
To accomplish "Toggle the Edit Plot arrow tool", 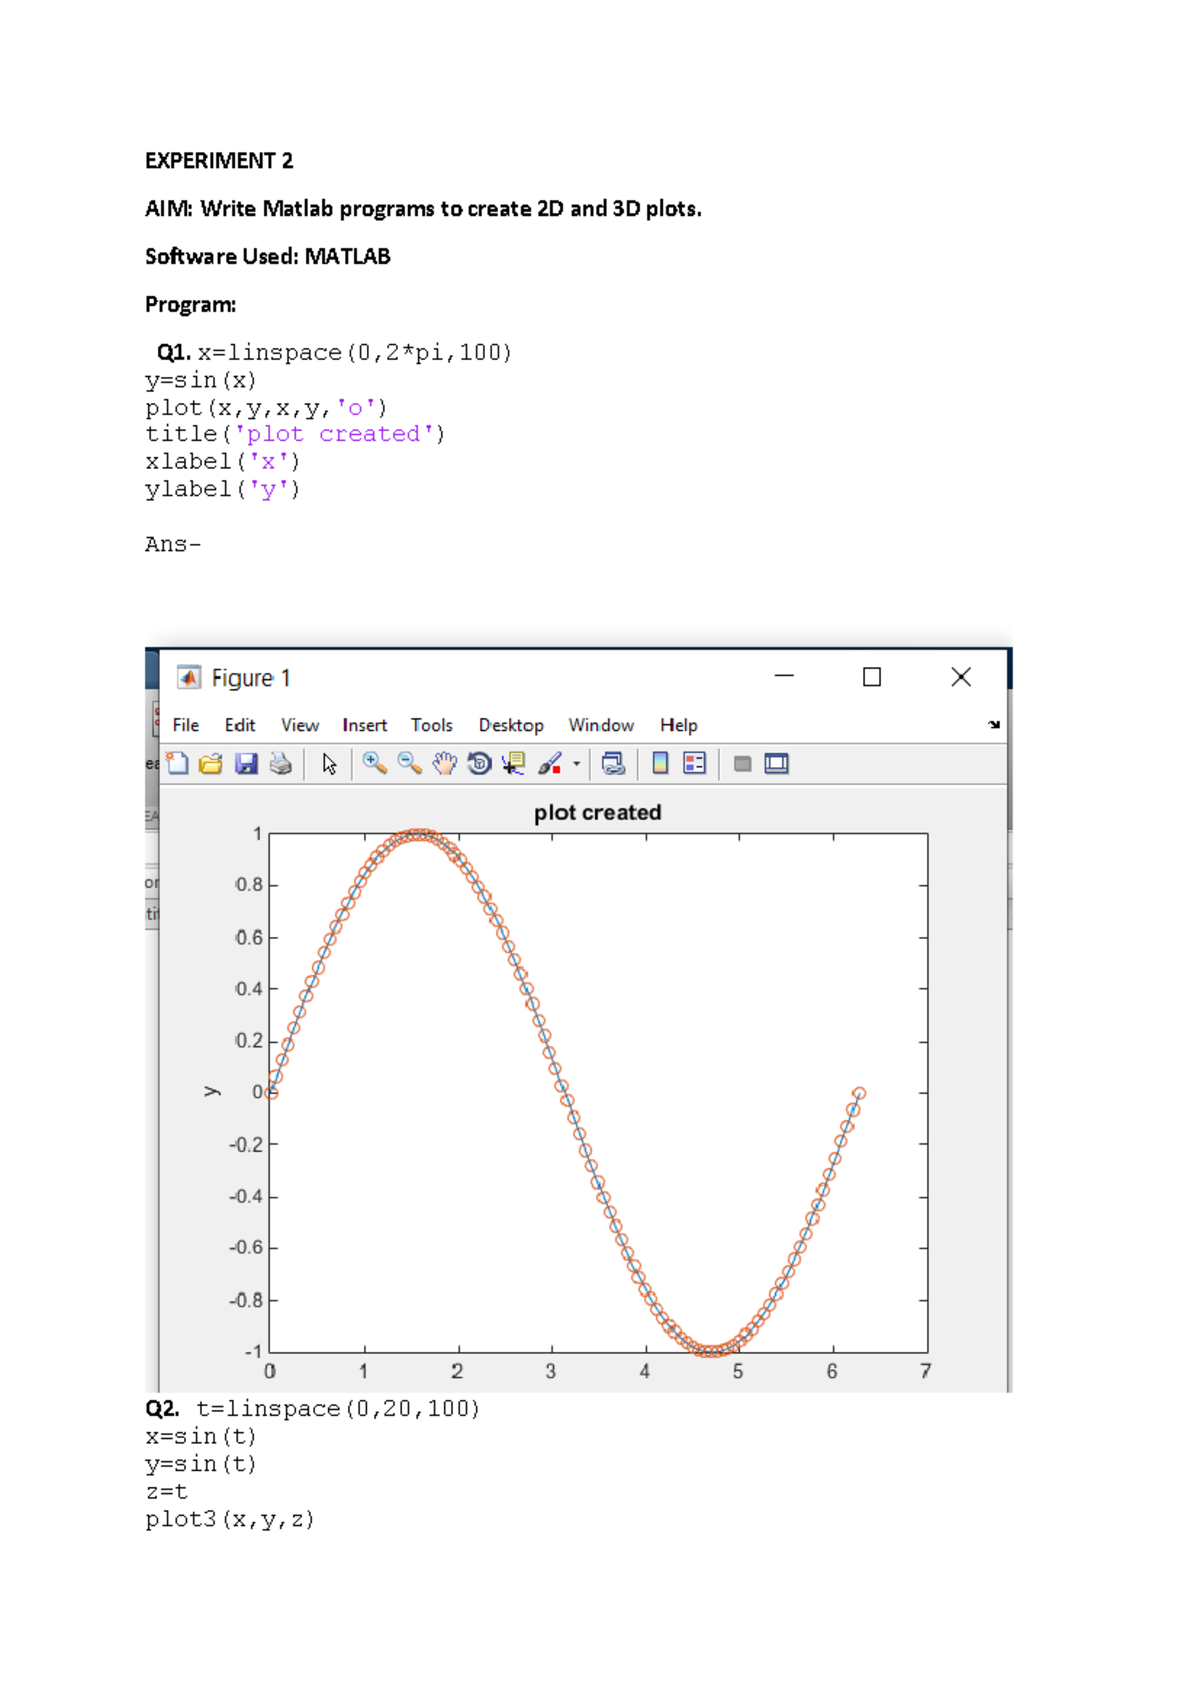I will click(329, 764).
